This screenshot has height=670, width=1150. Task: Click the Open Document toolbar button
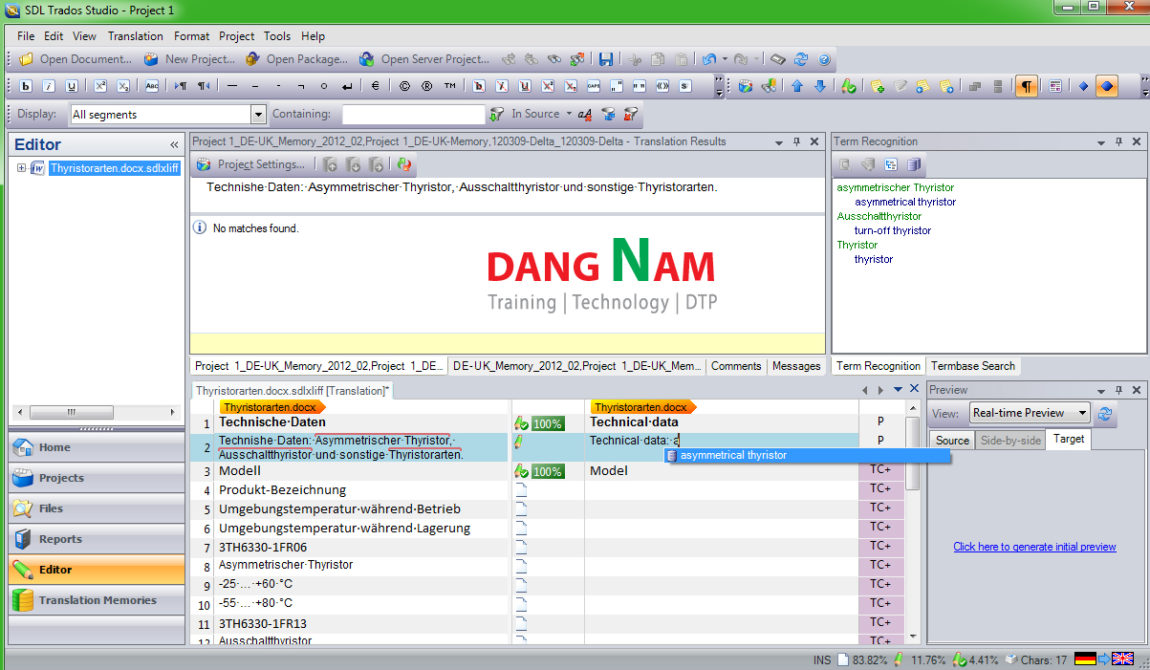pos(75,59)
